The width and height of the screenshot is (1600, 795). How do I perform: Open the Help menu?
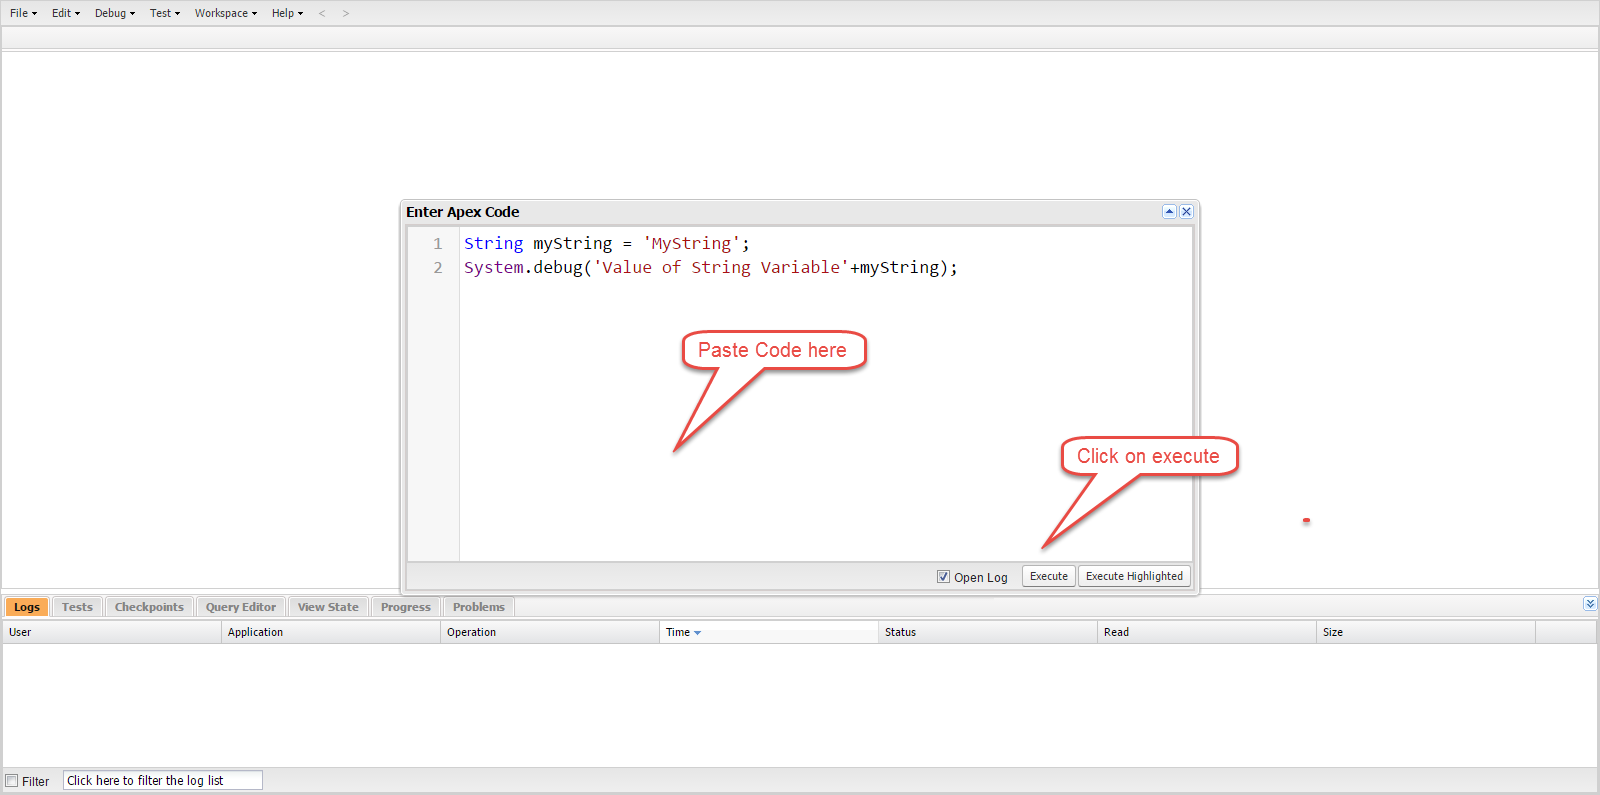[287, 14]
